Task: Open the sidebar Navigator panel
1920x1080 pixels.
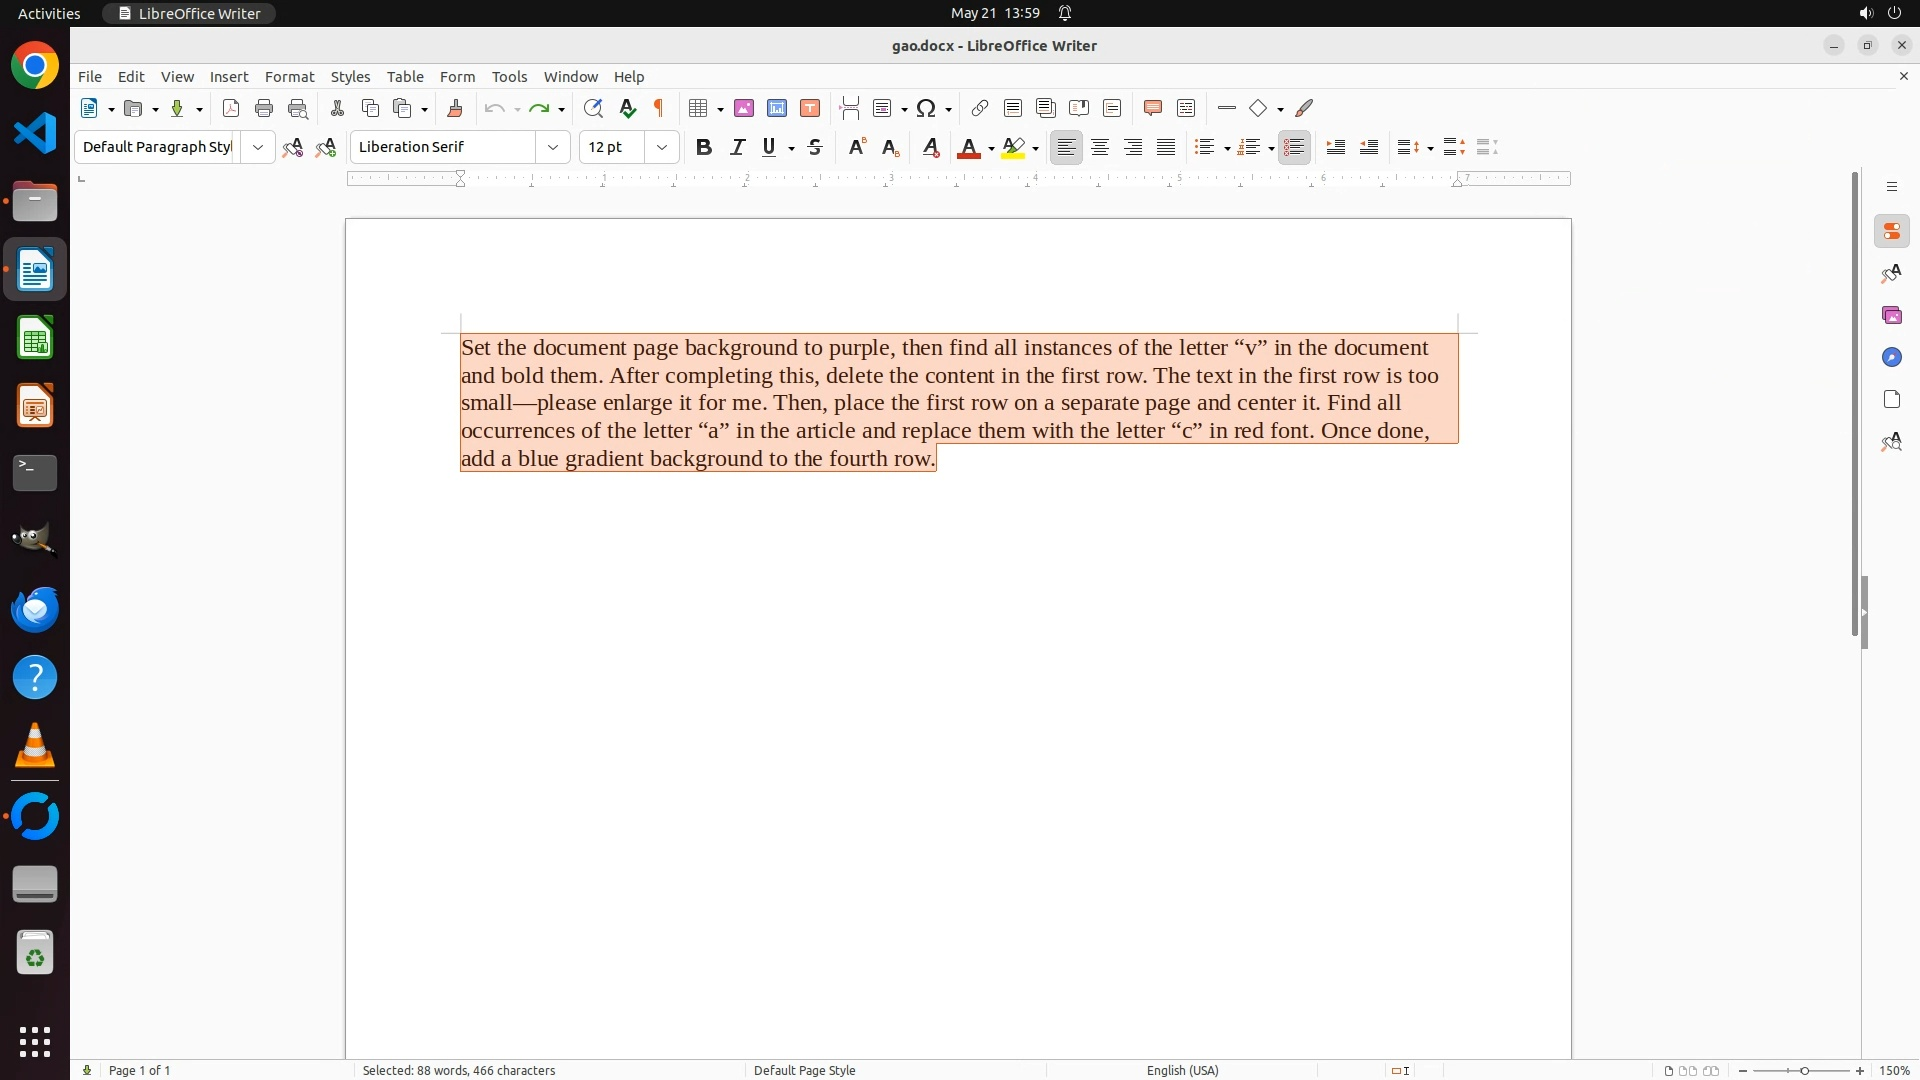Action: [x=1891, y=357]
